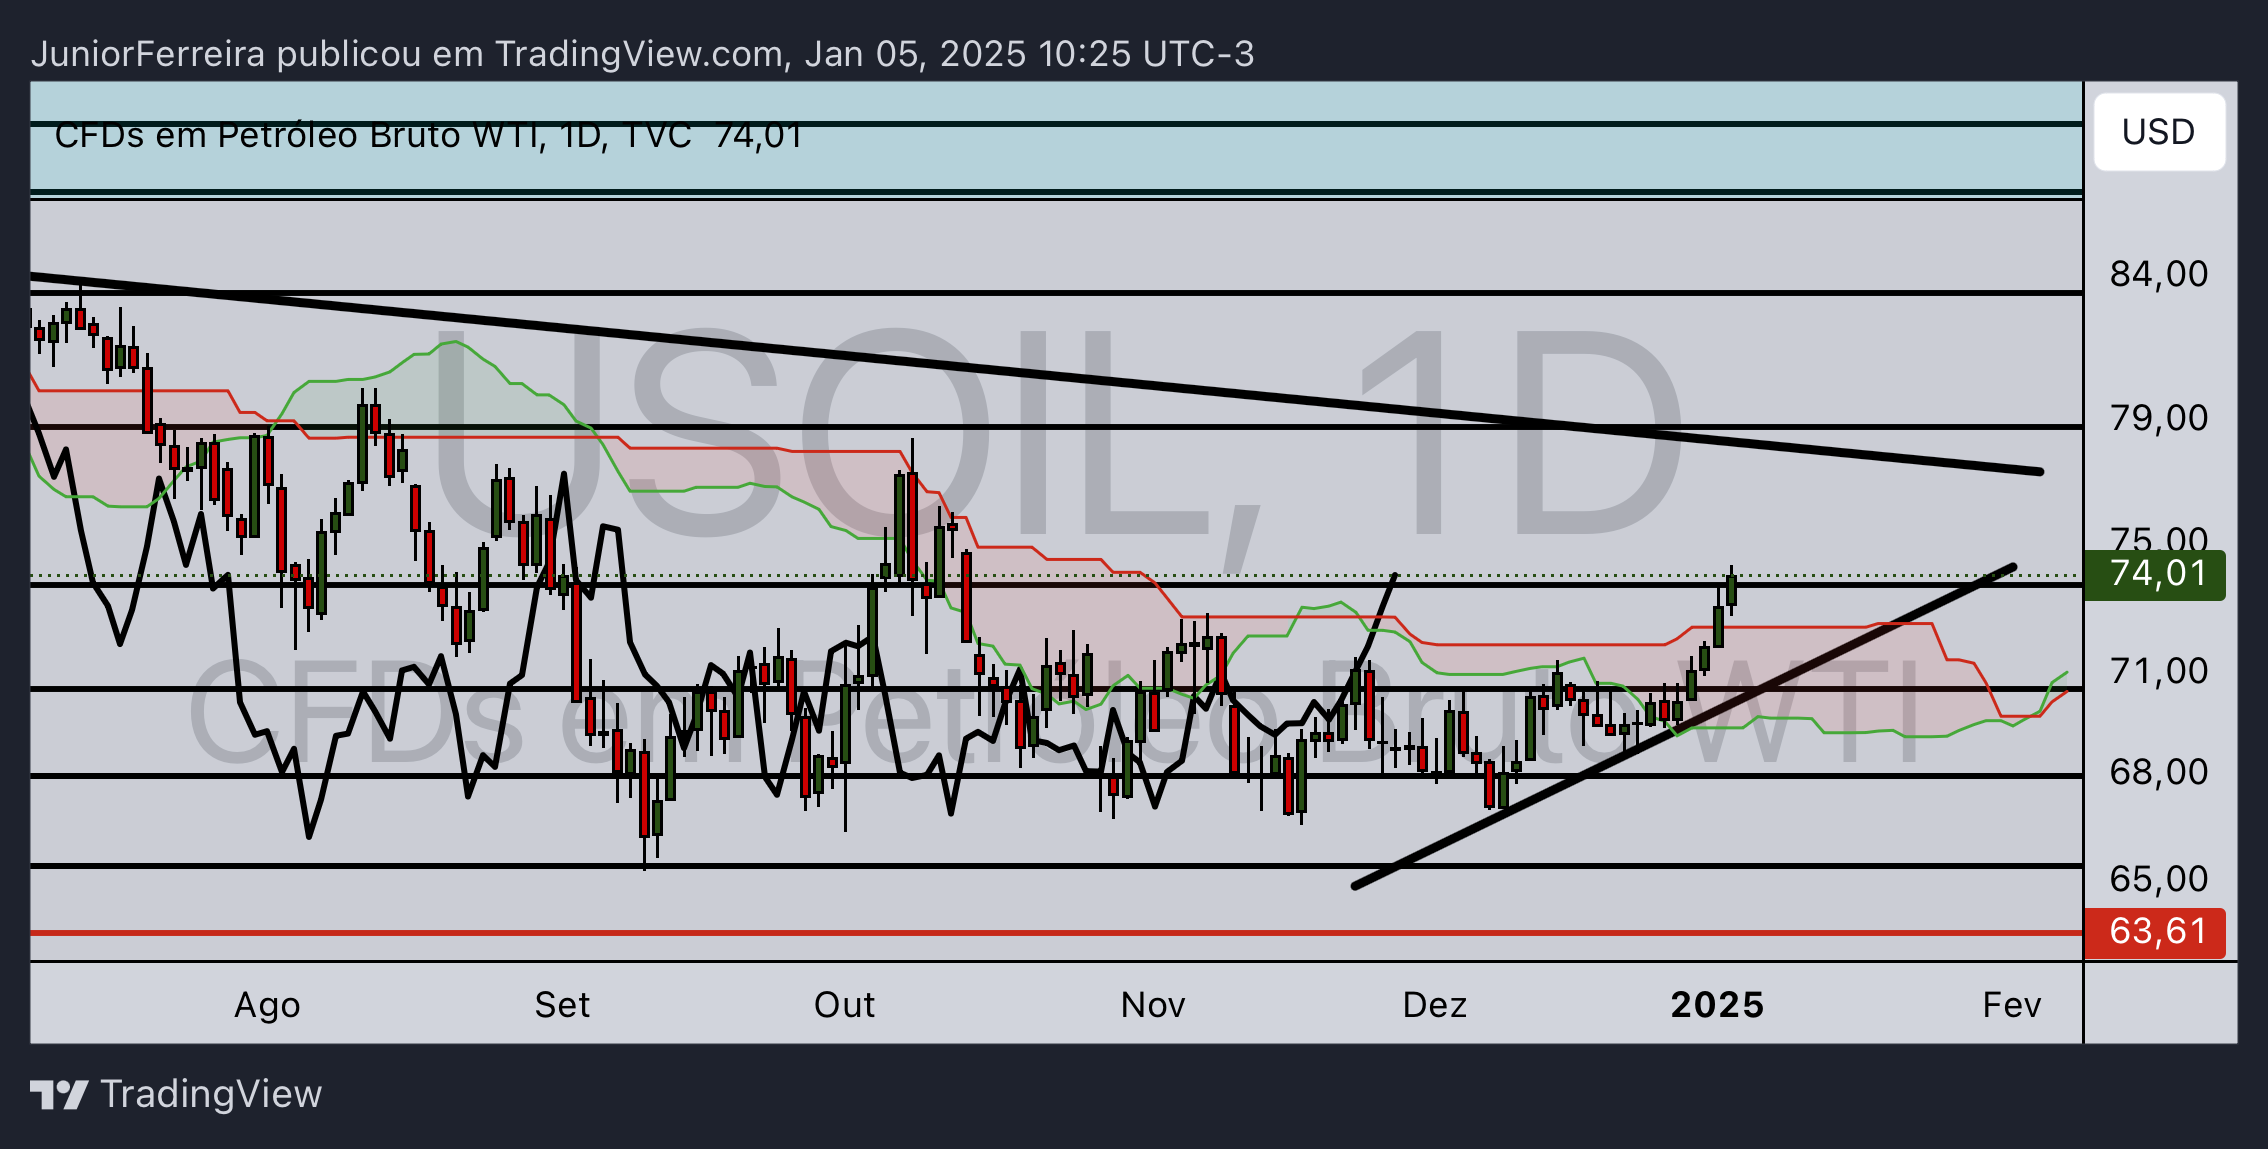The width and height of the screenshot is (2268, 1149).
Task: Click the red price label 63,61
Action: [x=2155, y=932]
